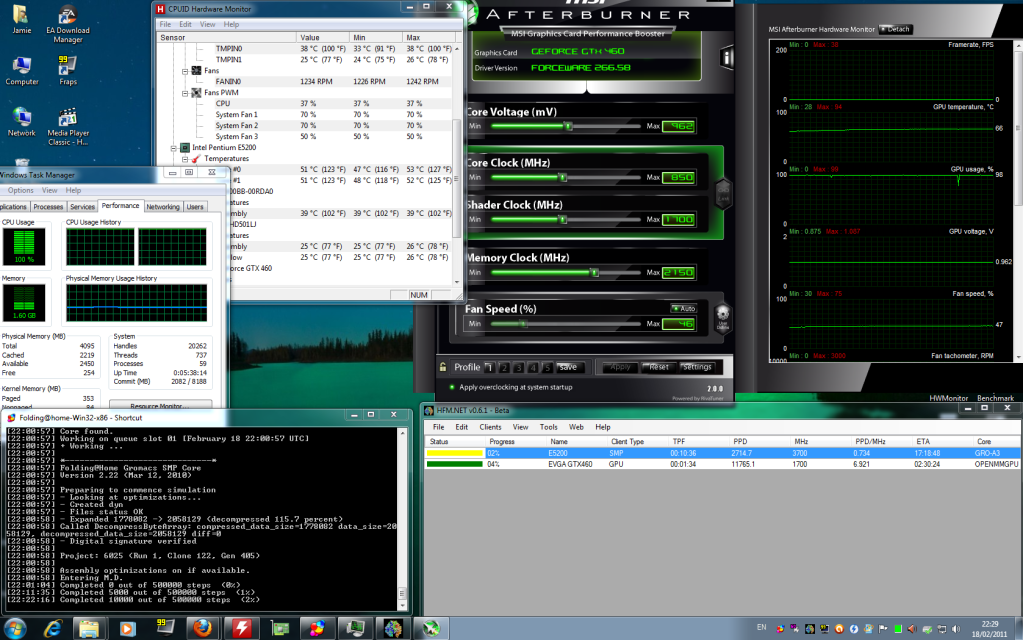Click the Action Center flag tray icon

pos(883,629)
